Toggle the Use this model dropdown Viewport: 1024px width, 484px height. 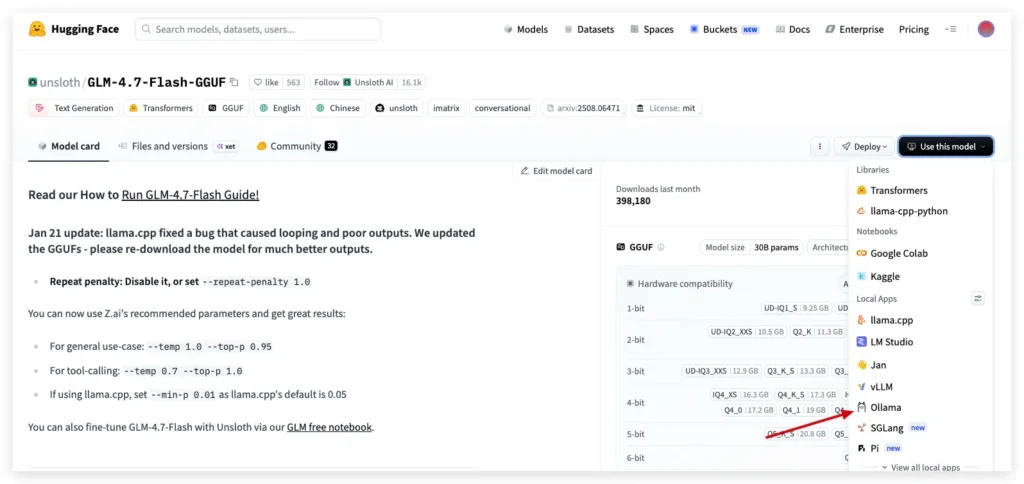pos(946,146)
